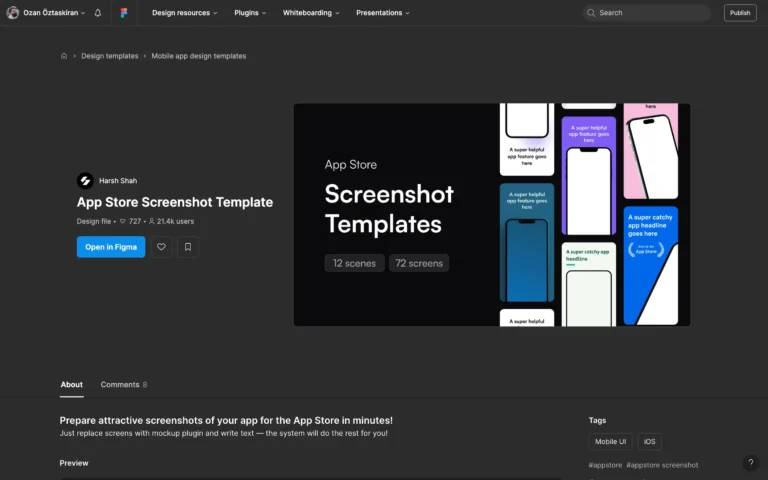Image resolution: width=768 pixels, height=480 pixels.
Task: Click the search magnifier icon
Action: [591, 13]
